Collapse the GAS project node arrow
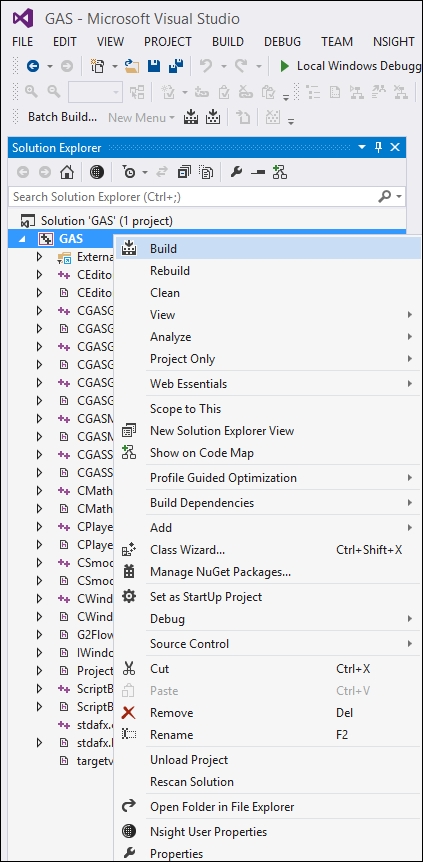Screen dimensions: 423x862 [23, 239]
